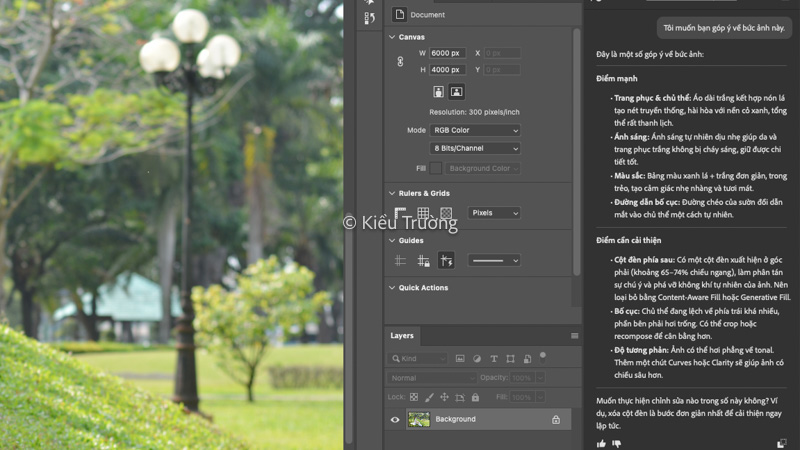Open the History panel icon in side strip

pos(369,18)
